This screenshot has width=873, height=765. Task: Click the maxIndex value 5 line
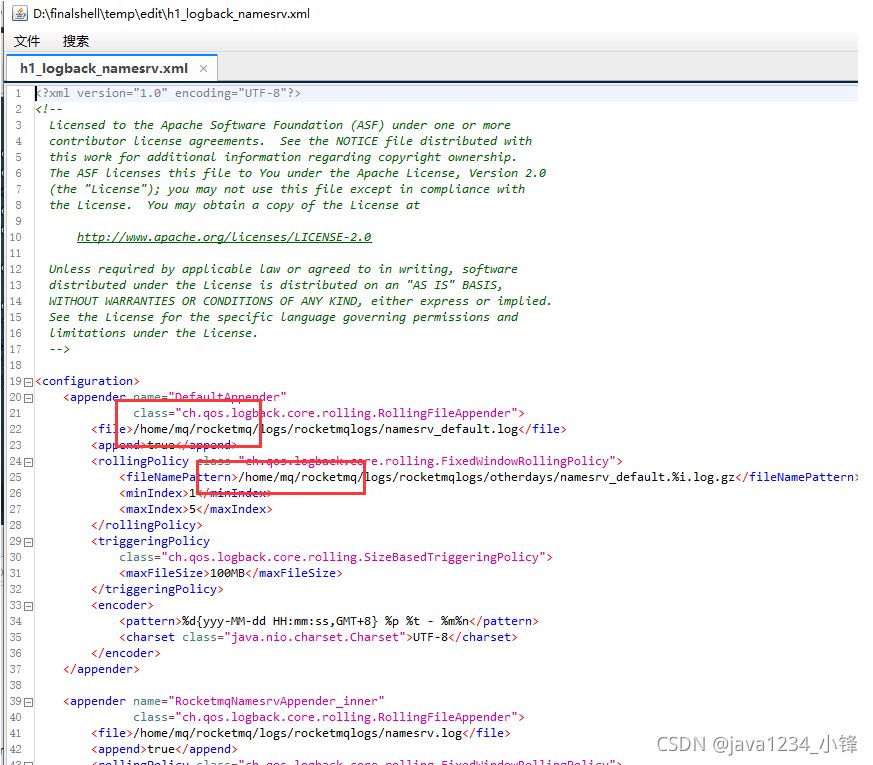pos(196,509)
